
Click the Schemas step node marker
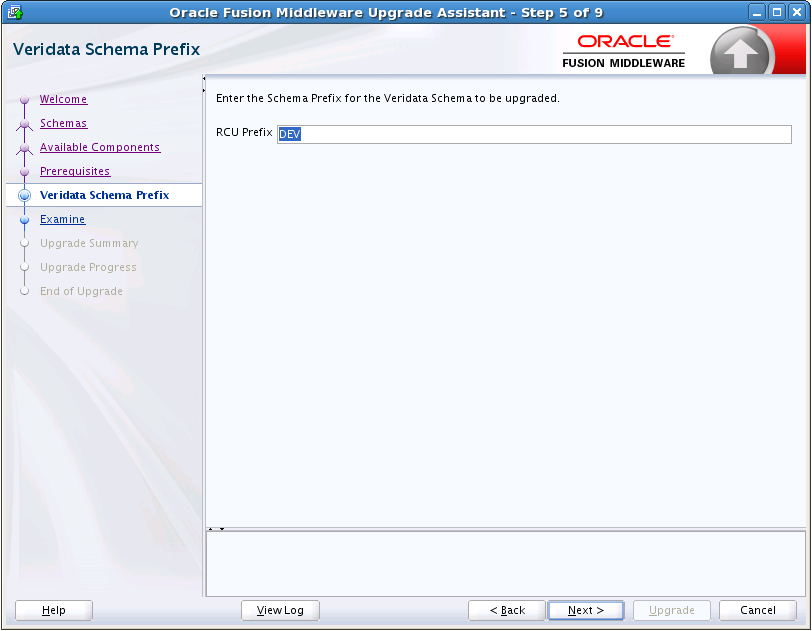pyautogui.click(x=24, y=124)
